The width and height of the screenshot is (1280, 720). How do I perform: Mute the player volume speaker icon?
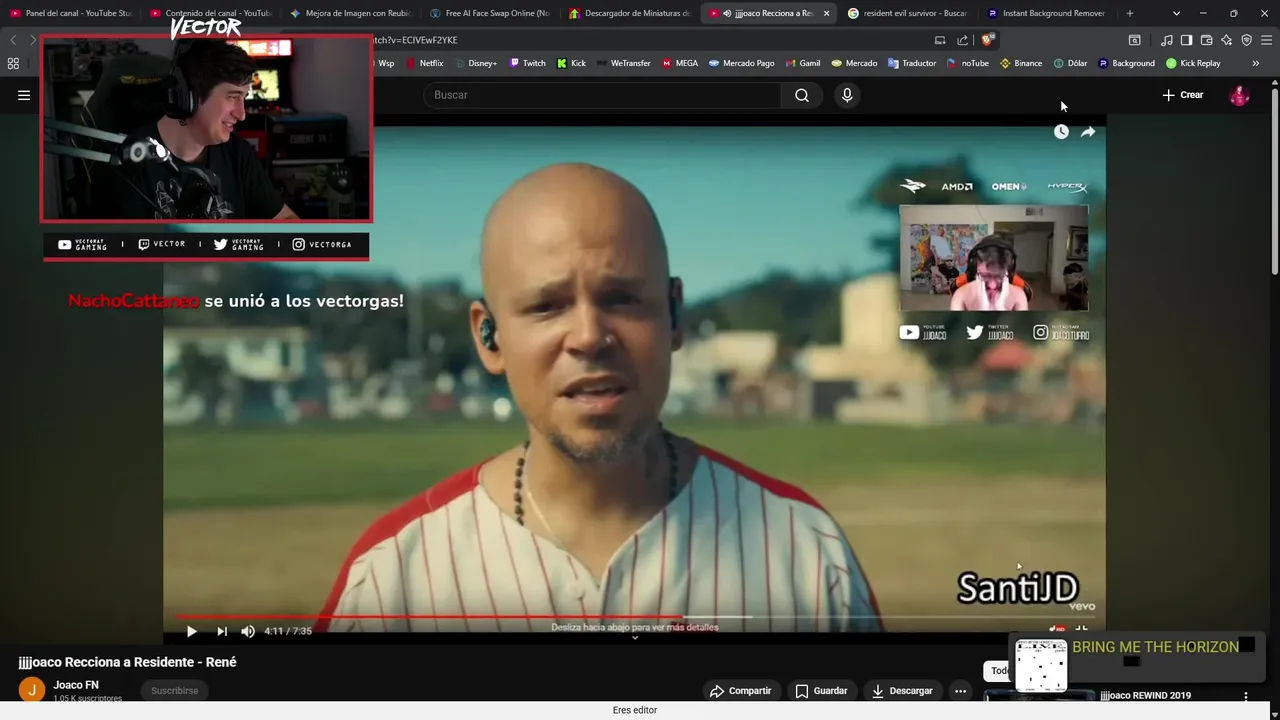click(x=248, y=631)
